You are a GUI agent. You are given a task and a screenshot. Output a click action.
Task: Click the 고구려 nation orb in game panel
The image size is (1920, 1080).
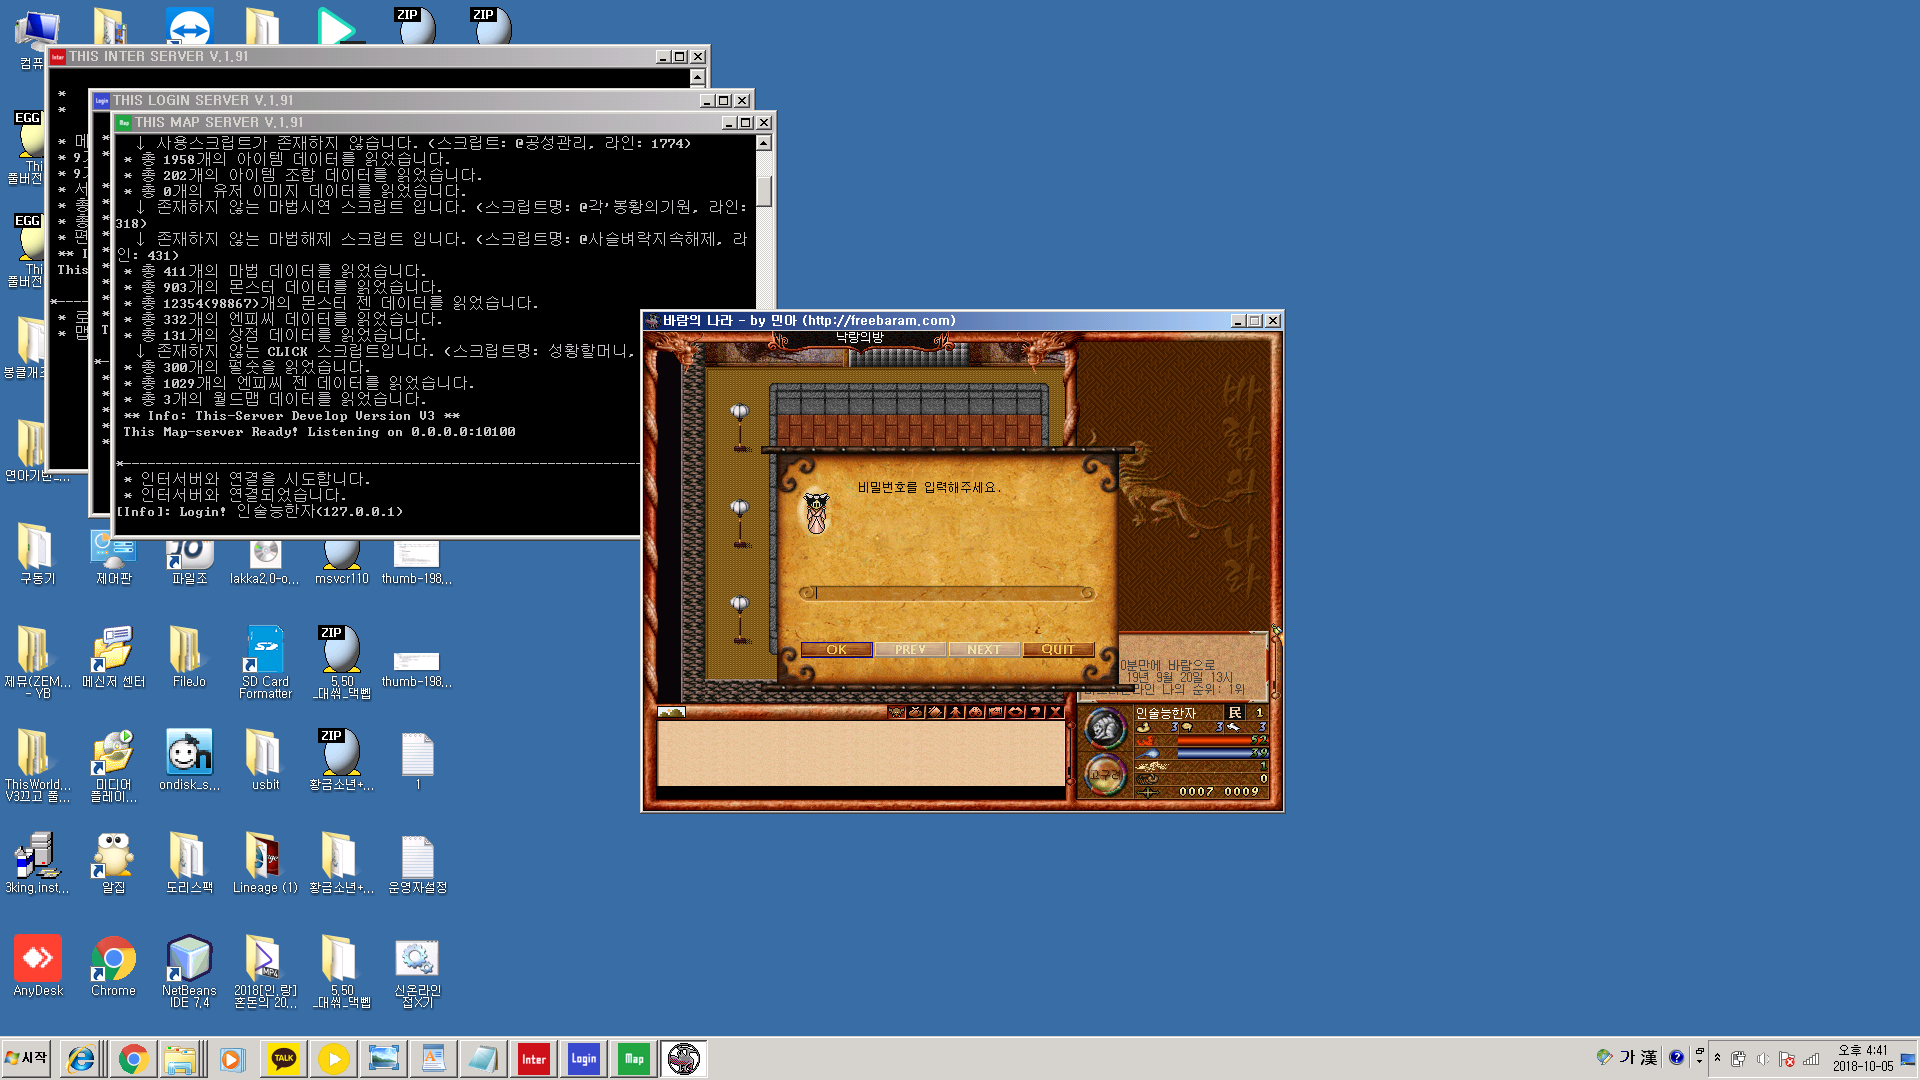pos(1104,775)
